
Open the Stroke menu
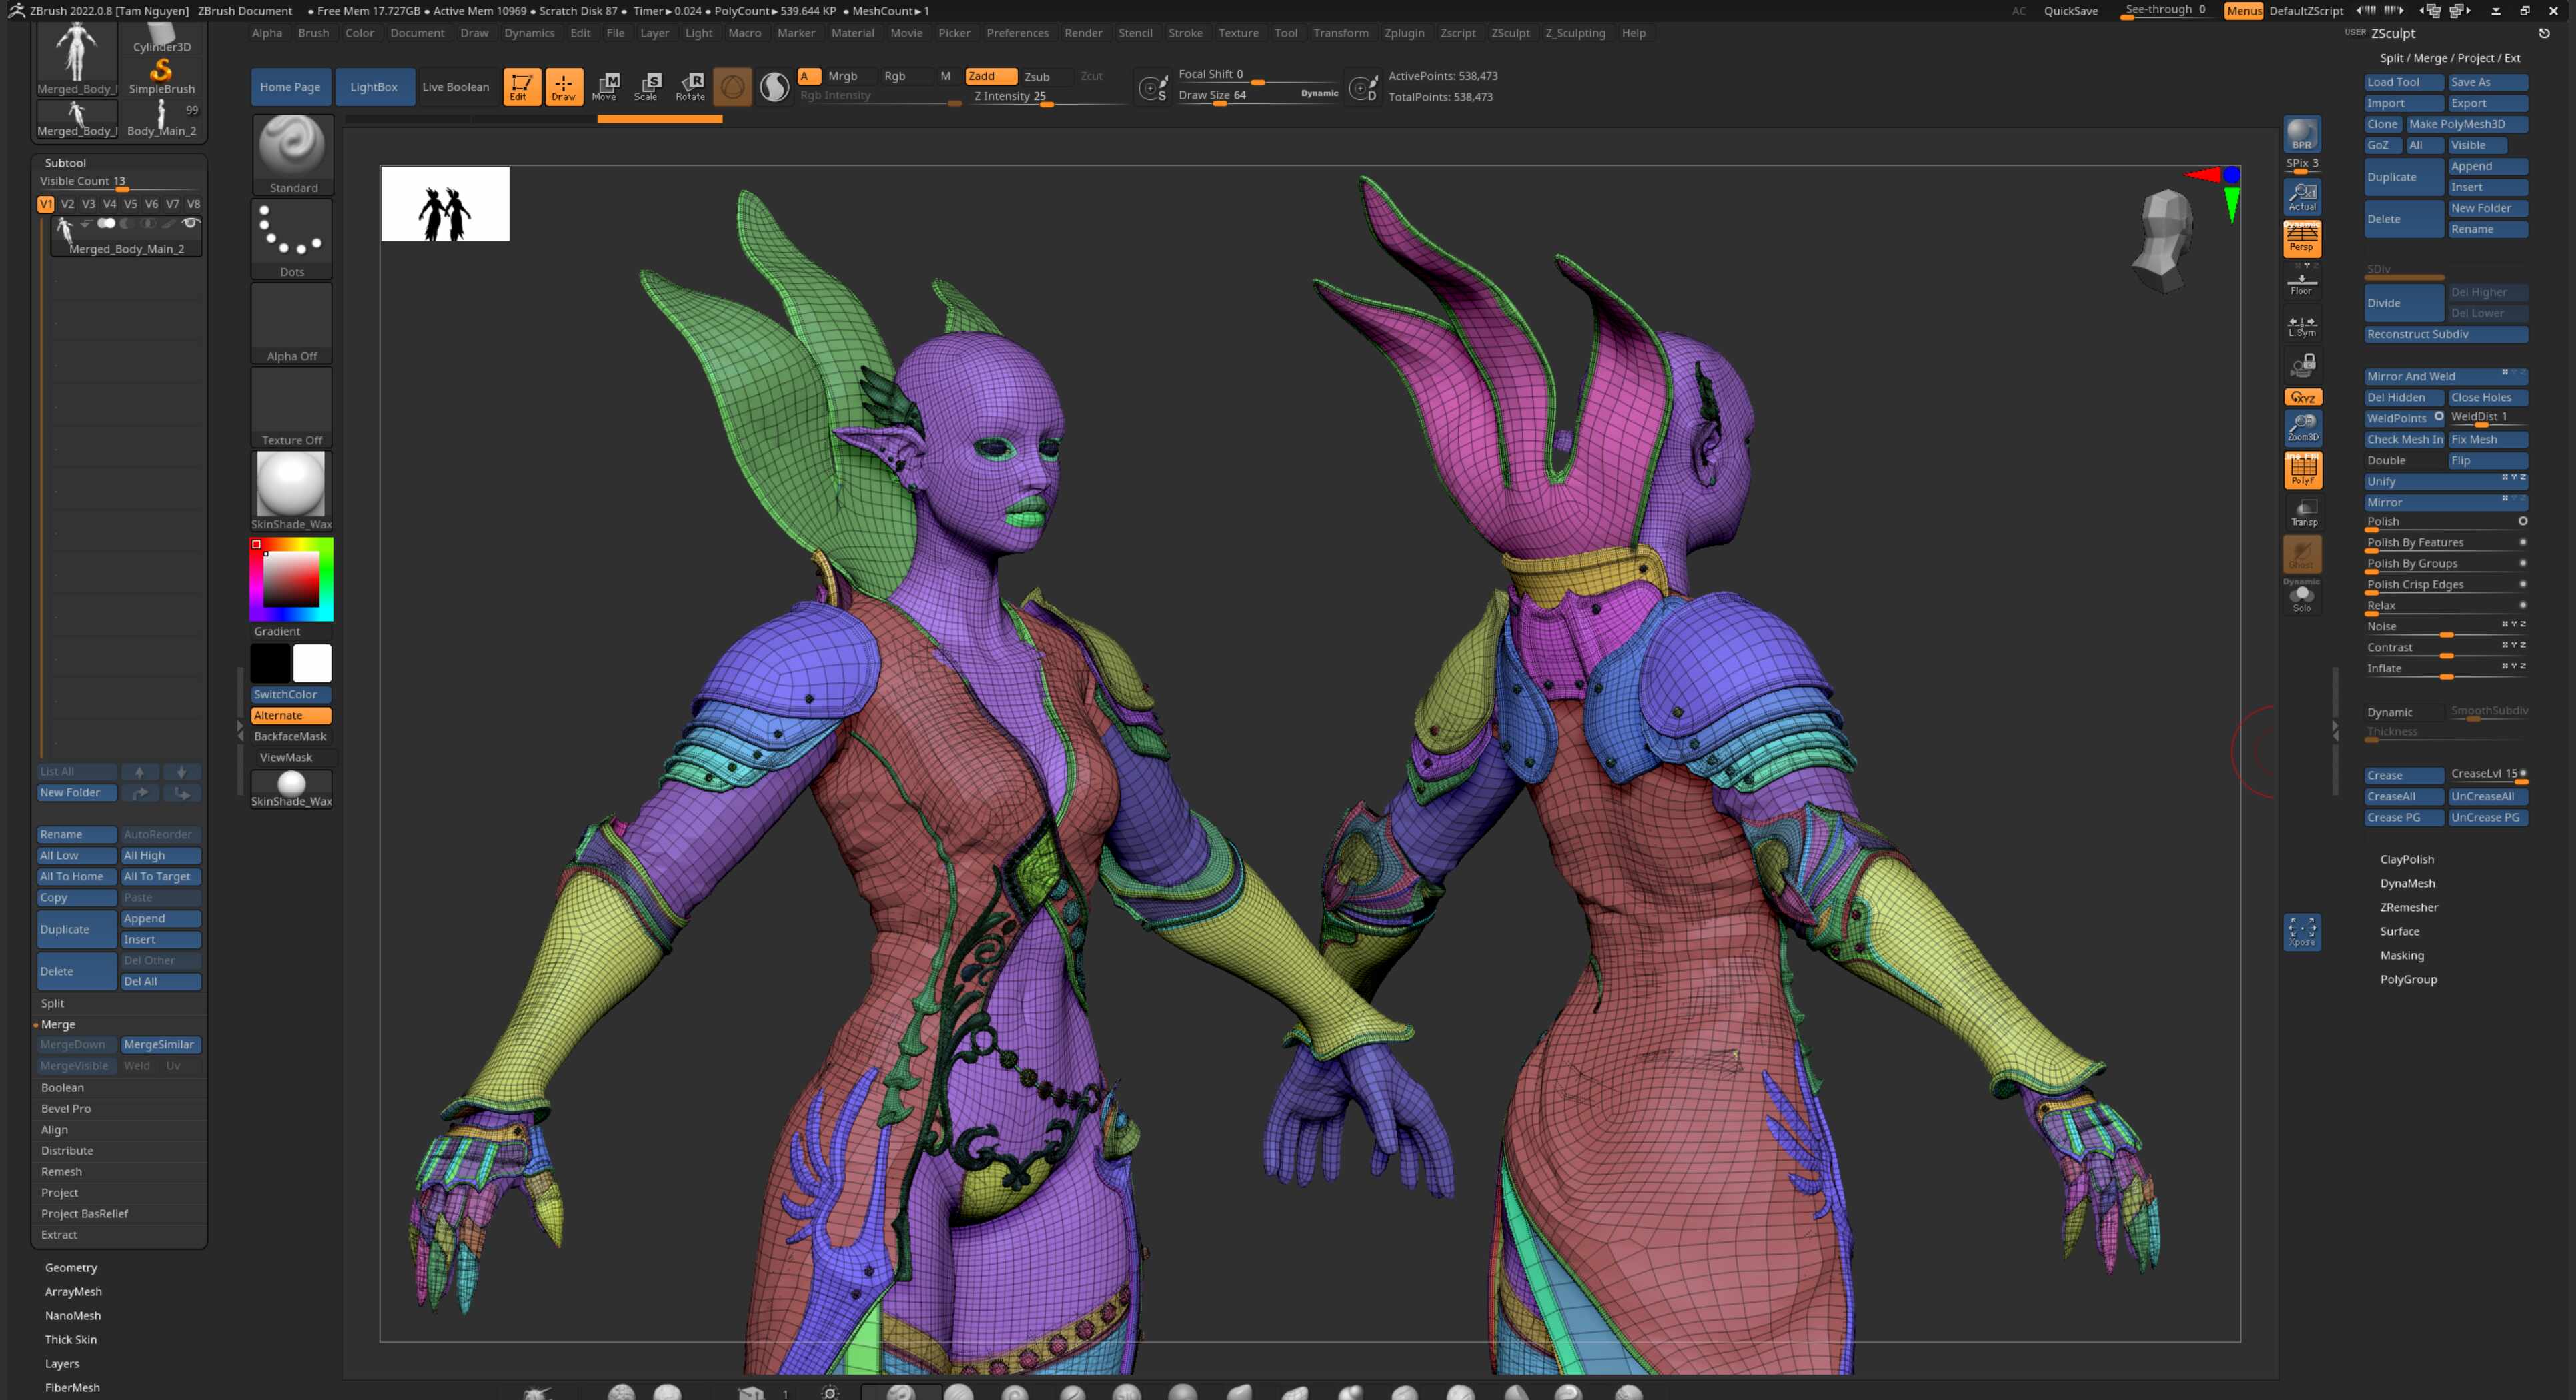pos(1185,33)
